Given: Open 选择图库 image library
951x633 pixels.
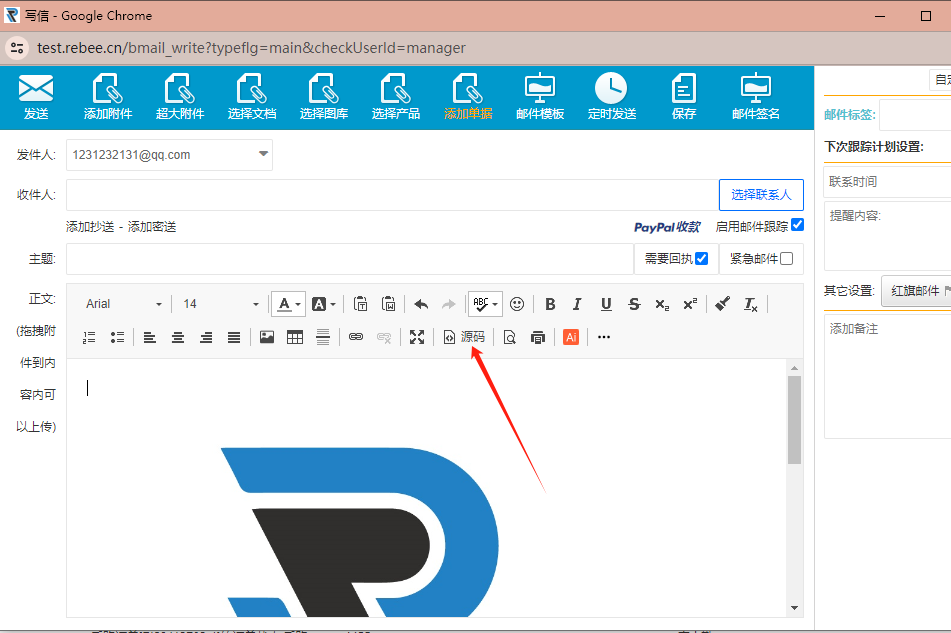Looking at the screenshot, I should 324,96.
